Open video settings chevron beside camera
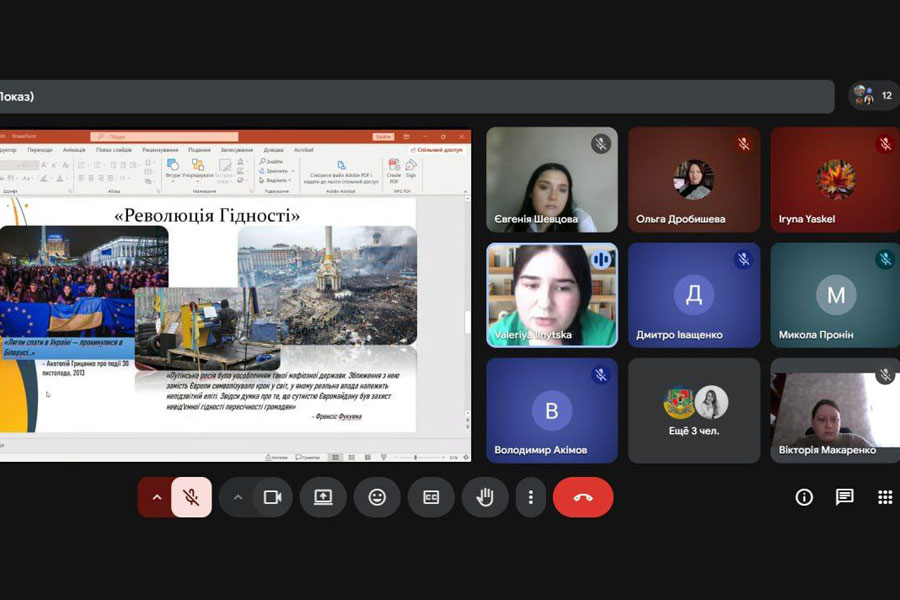The height and width of the screenshot is (600, 900). click(x=238, y=497)
